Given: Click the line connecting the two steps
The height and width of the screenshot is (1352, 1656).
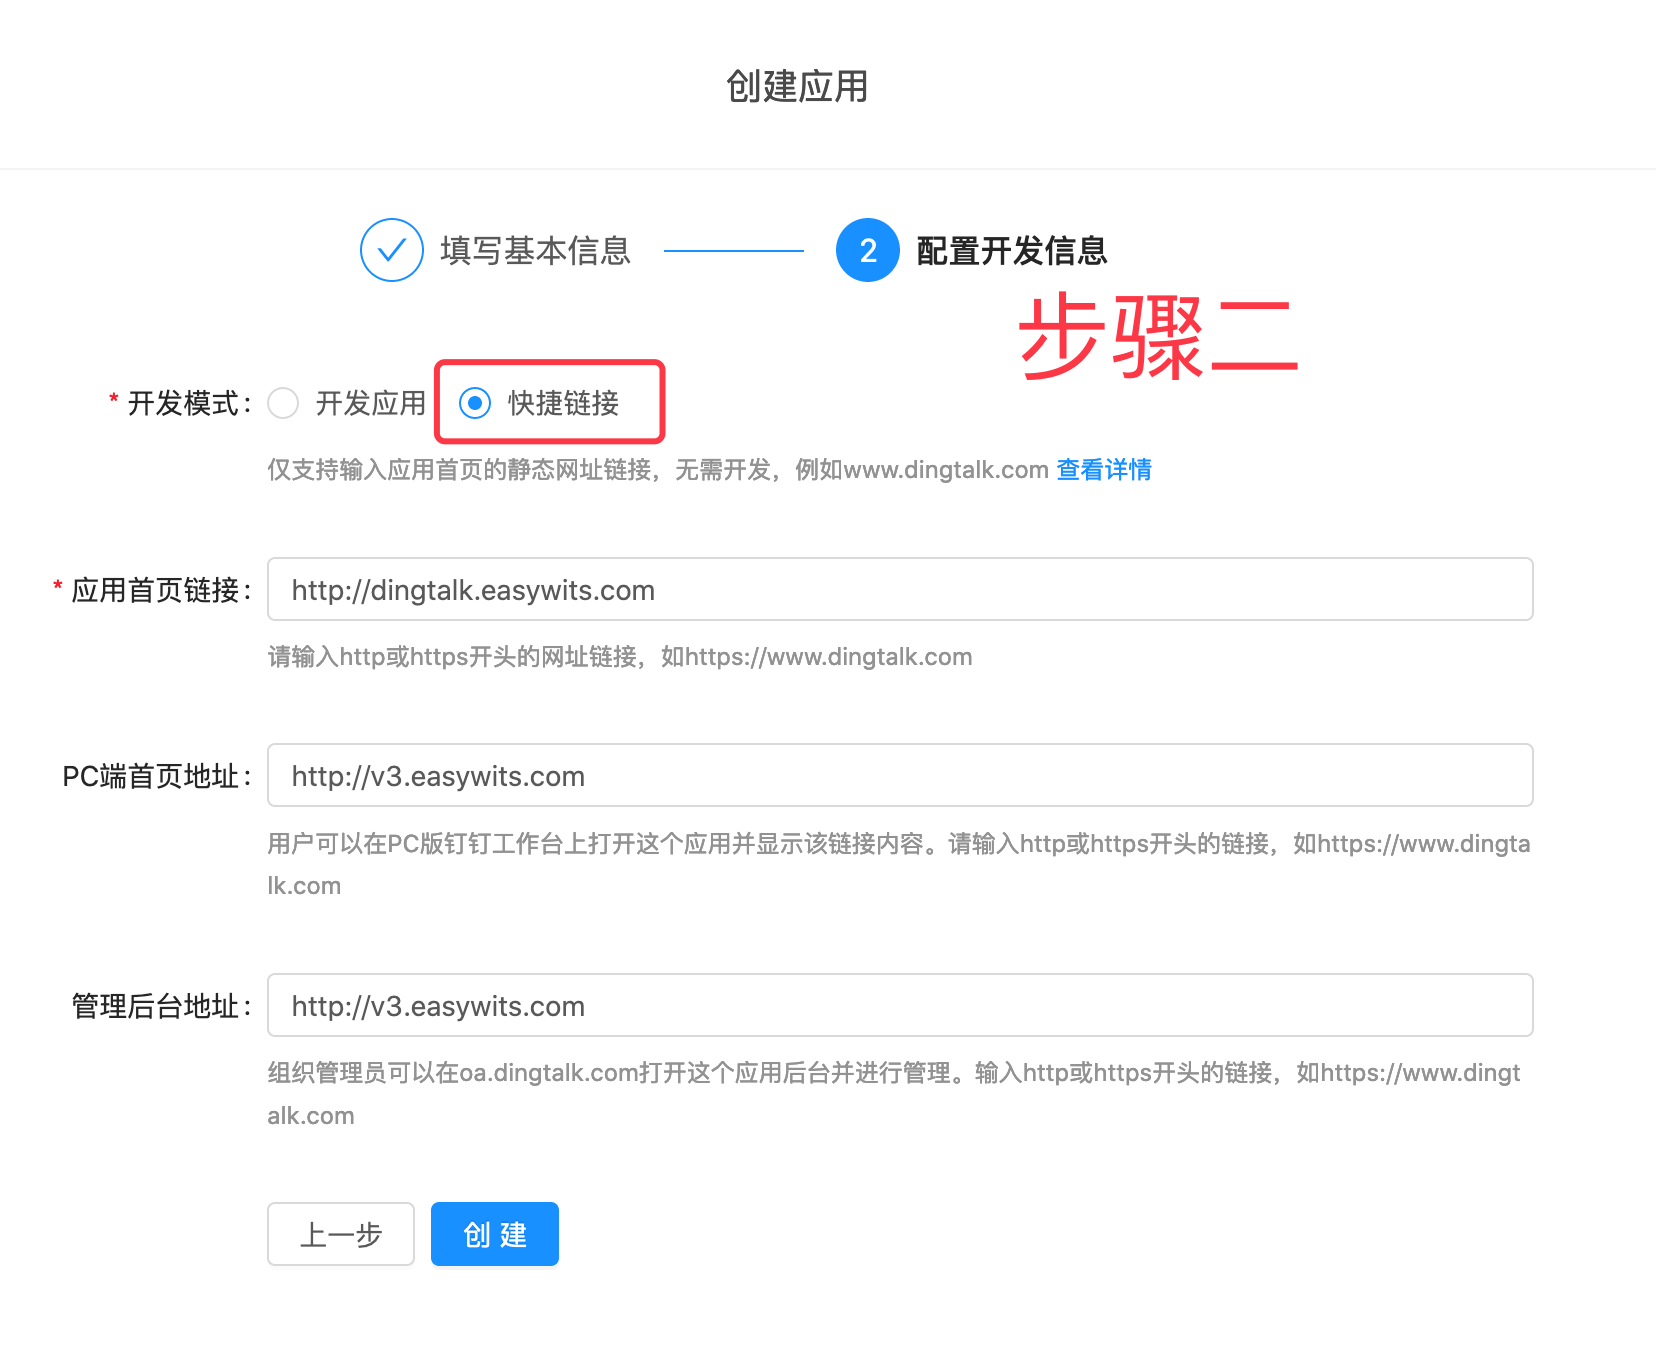Looking at the screenshot, I should (x=733, y=251).
